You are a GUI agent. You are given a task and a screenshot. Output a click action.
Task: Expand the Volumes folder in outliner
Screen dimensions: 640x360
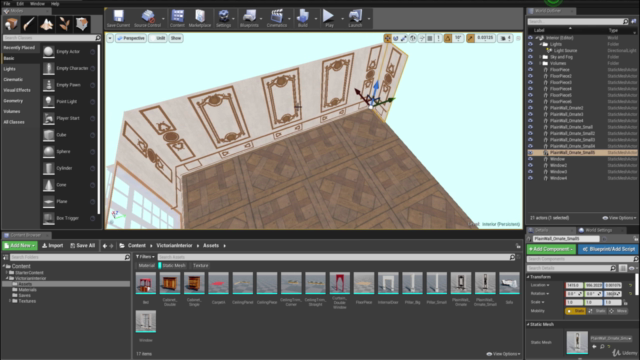pos(540,63)
